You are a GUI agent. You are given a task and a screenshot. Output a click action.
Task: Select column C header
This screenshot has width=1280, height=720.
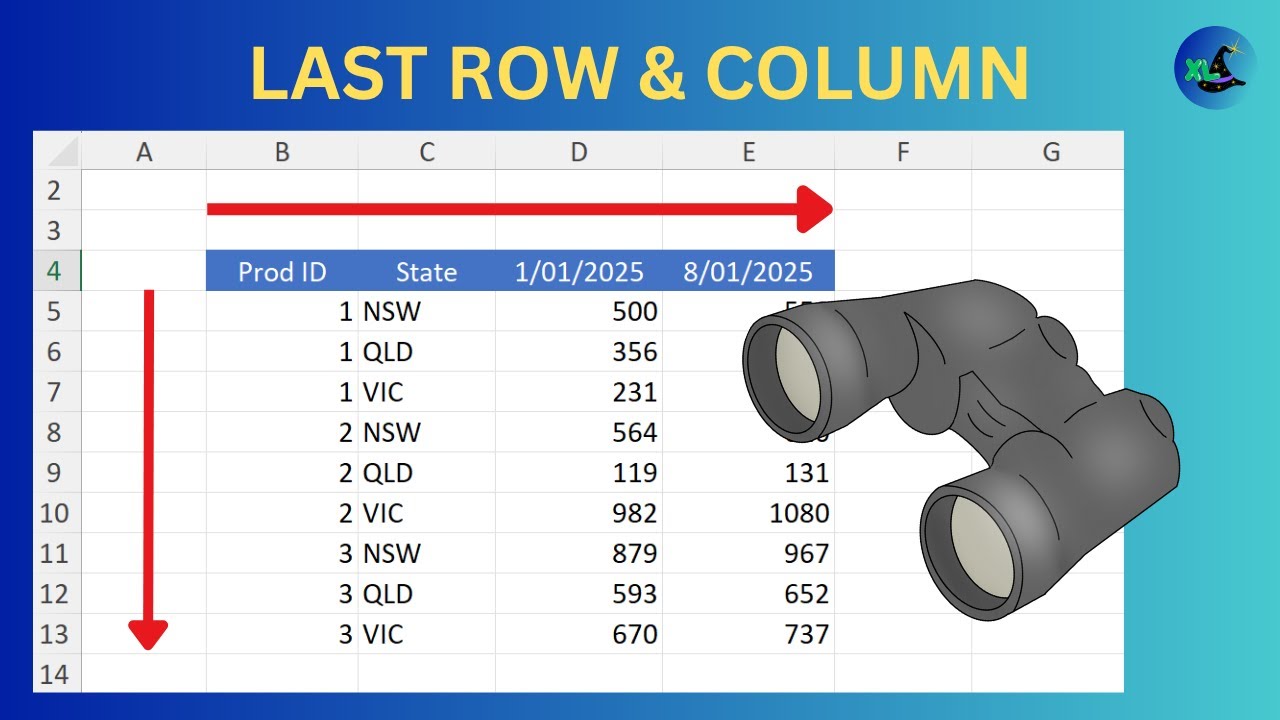[x=427, y=151]
